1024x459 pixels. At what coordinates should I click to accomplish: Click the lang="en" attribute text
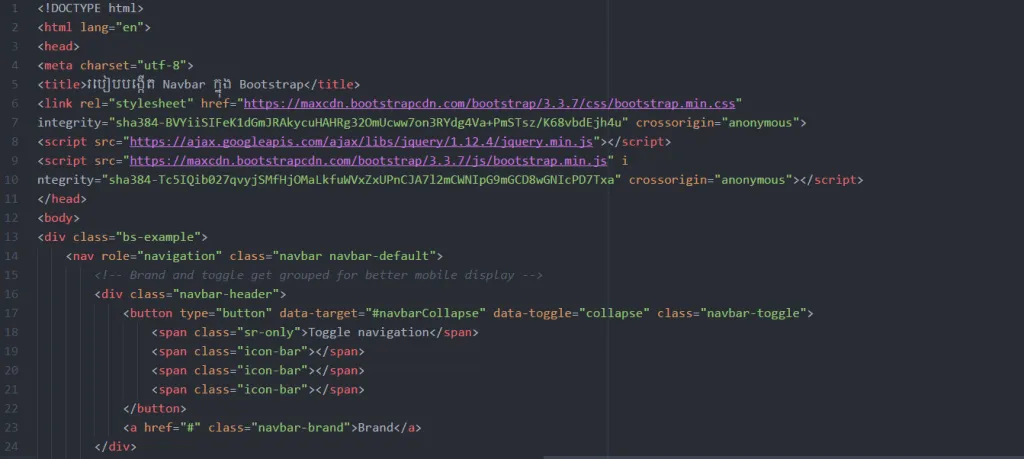[x=112, y=27]
